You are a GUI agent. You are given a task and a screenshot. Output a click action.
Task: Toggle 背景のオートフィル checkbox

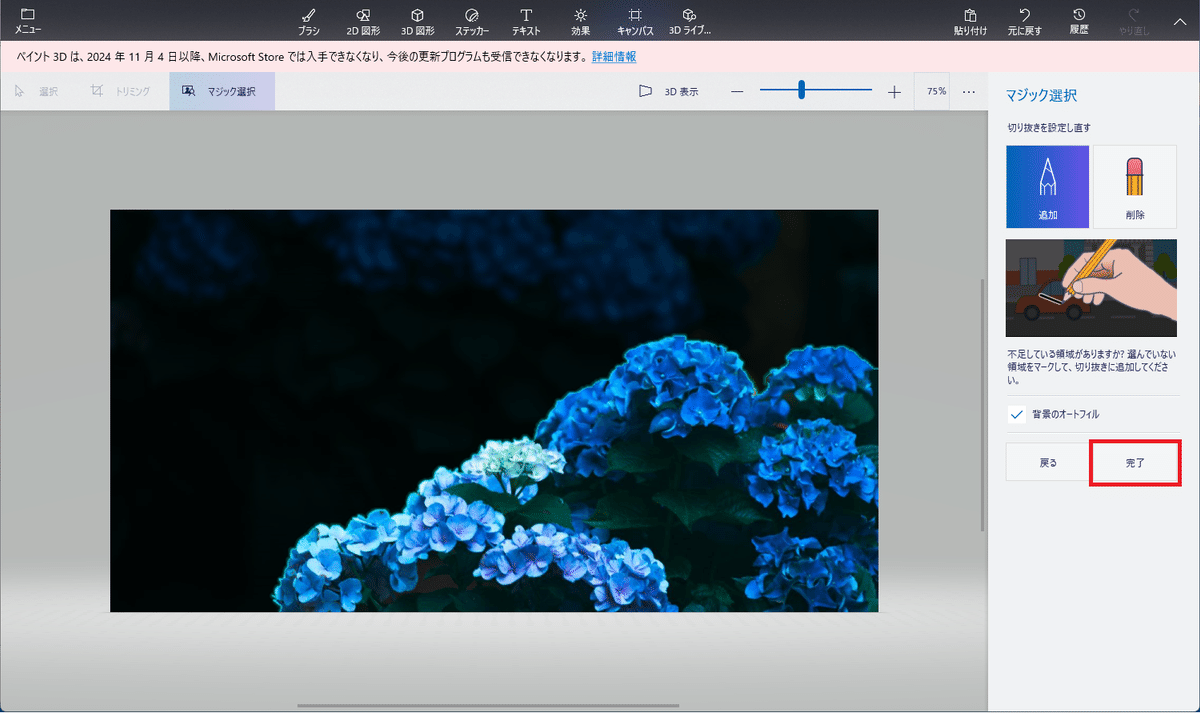coord(1017,414)
